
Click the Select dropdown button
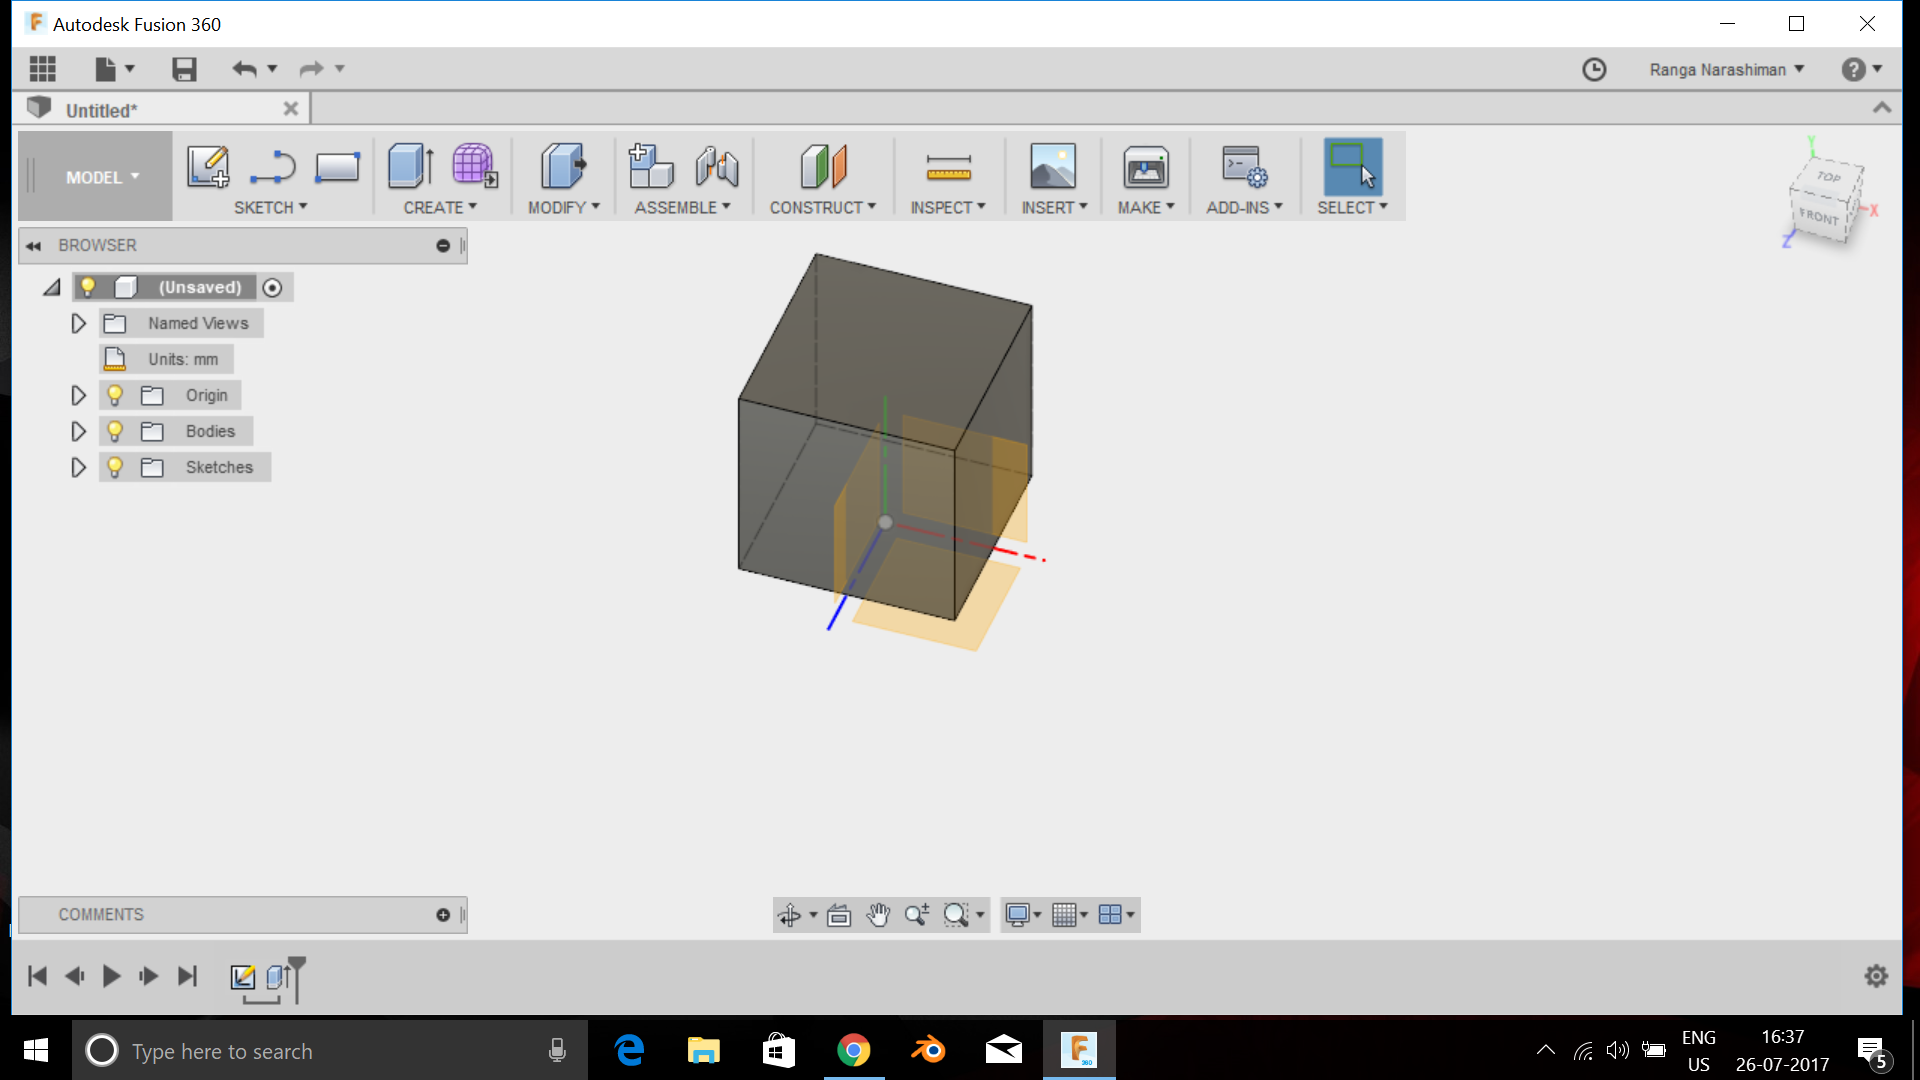tap(1385, 207)
